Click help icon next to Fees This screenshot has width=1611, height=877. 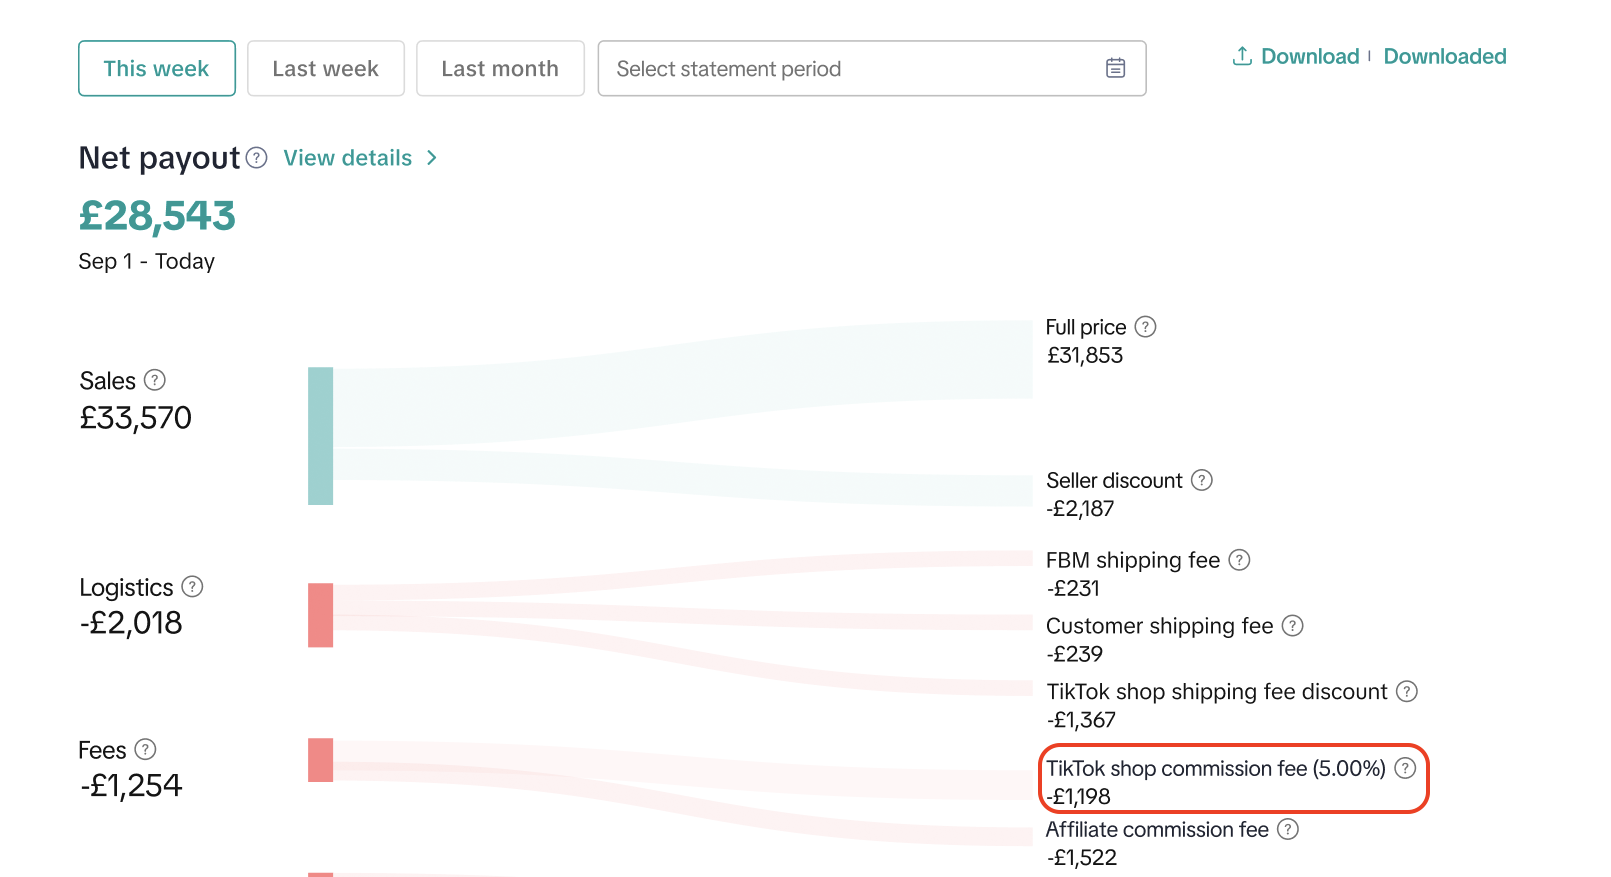click(x=145, y=749)
